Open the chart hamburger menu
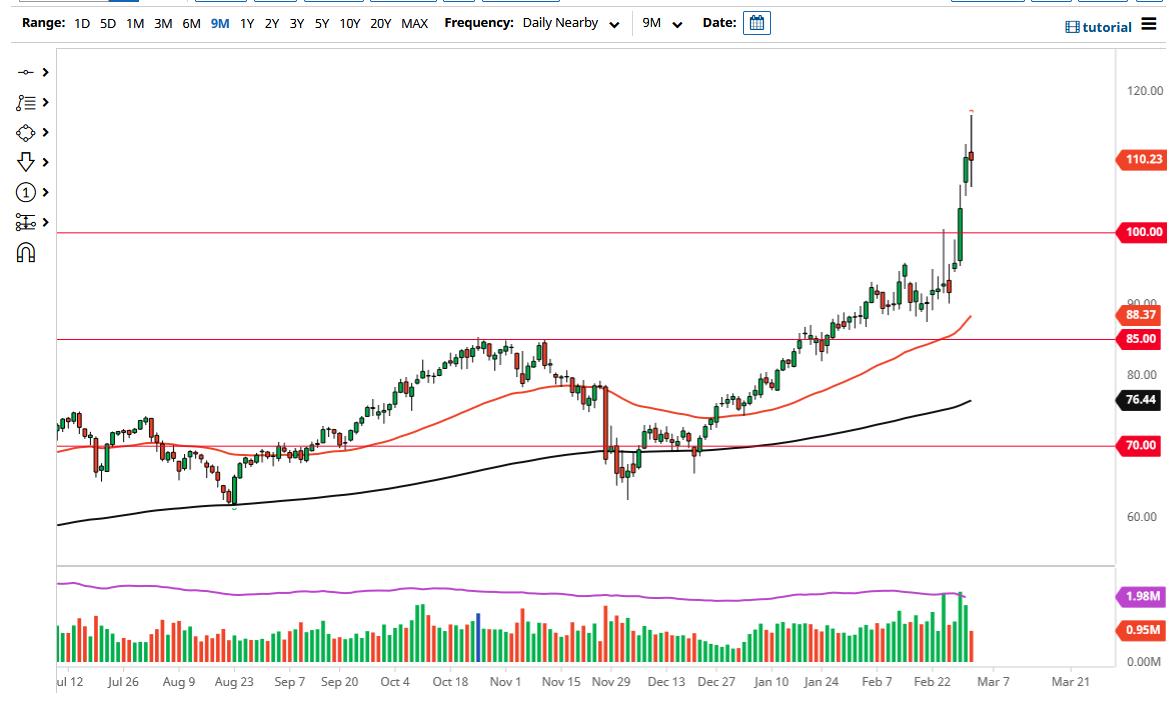Image resolution: width=1174 pixels, height=704 pixels. (1148, 26)
